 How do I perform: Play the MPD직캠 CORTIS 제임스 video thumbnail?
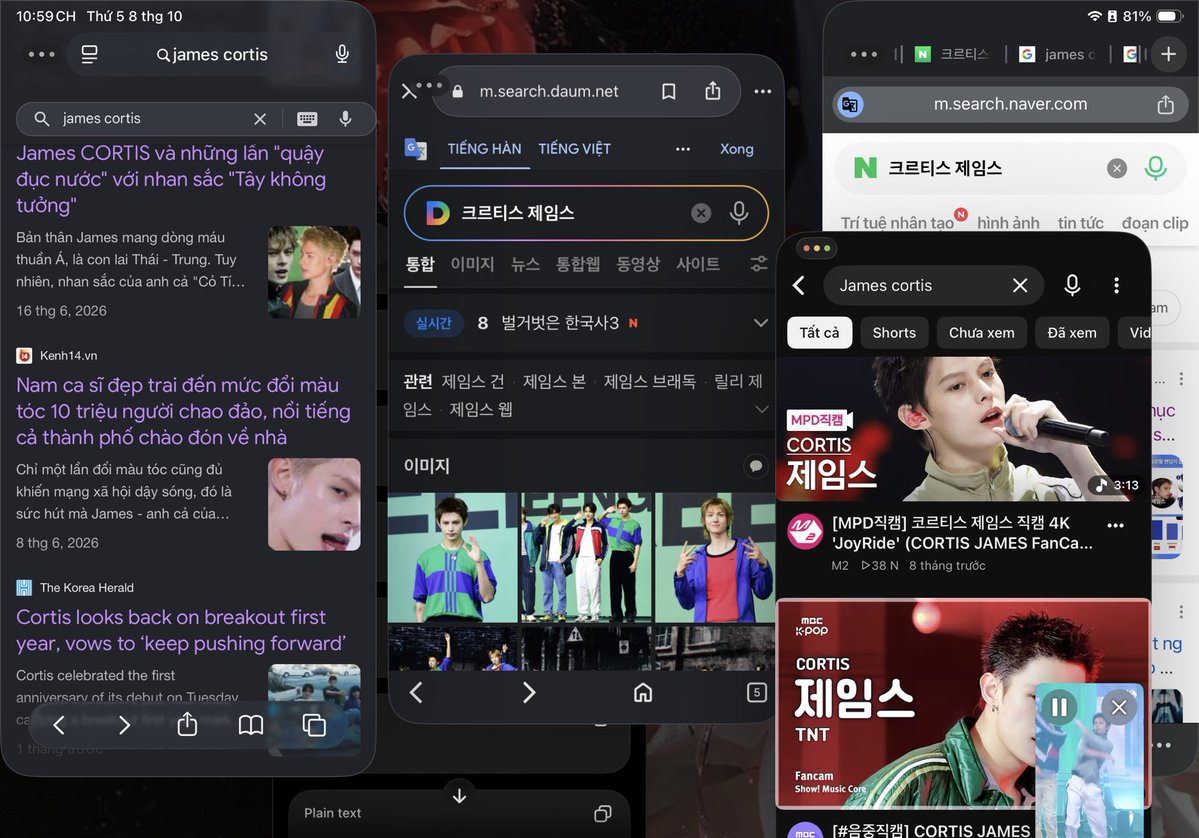point(963,429)
